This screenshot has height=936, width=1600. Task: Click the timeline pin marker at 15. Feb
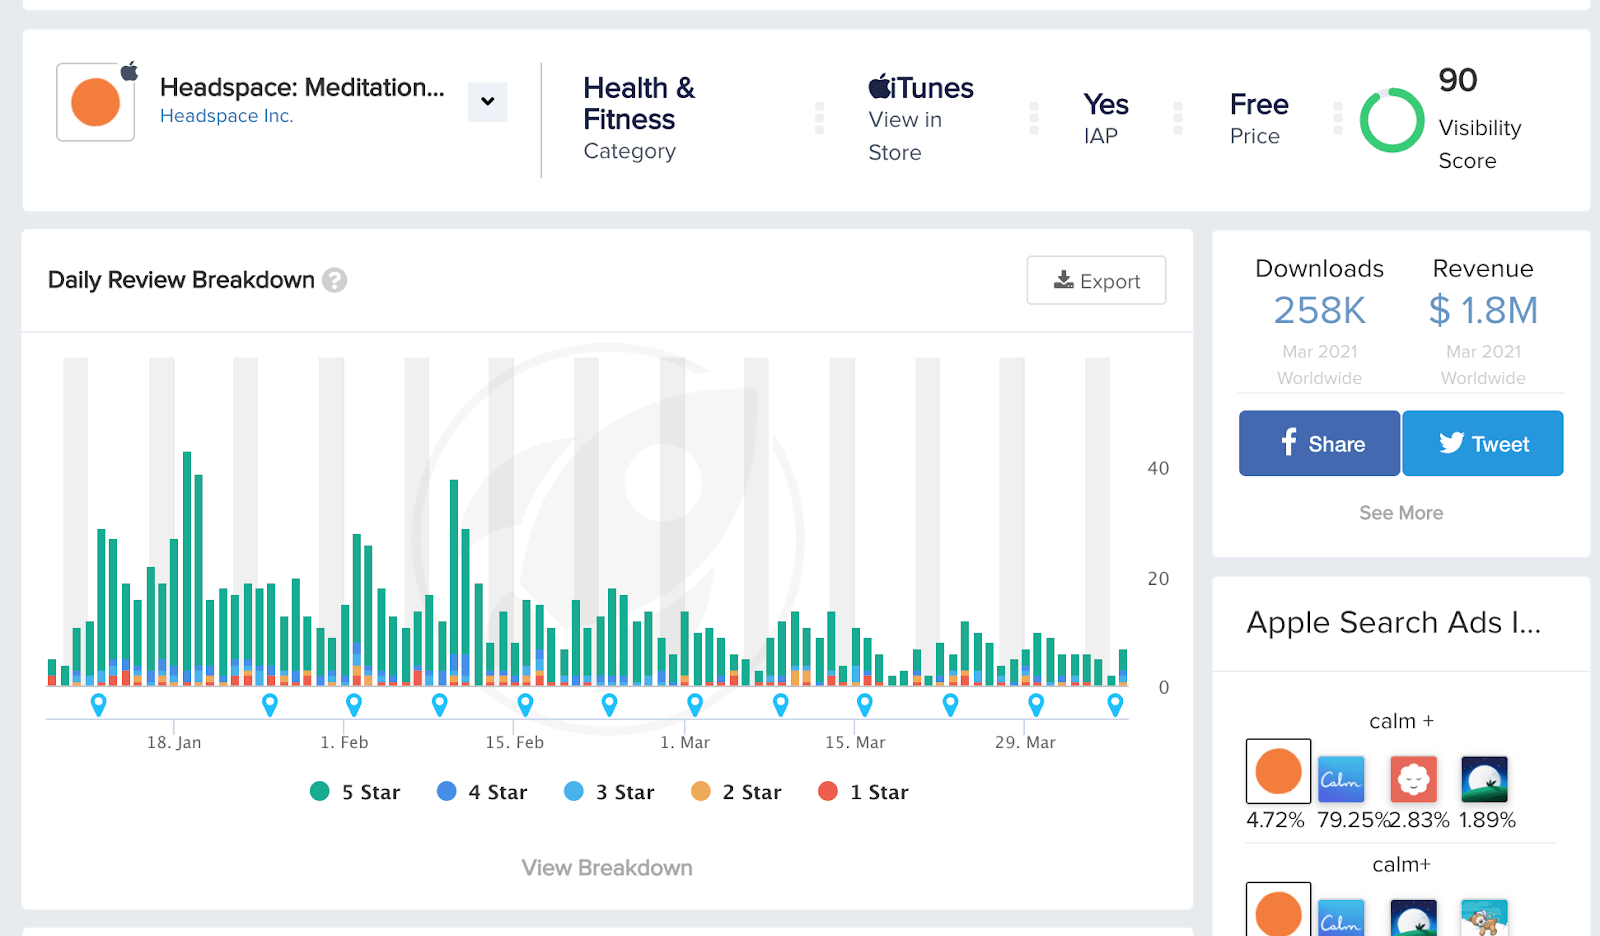pos(525,704)
